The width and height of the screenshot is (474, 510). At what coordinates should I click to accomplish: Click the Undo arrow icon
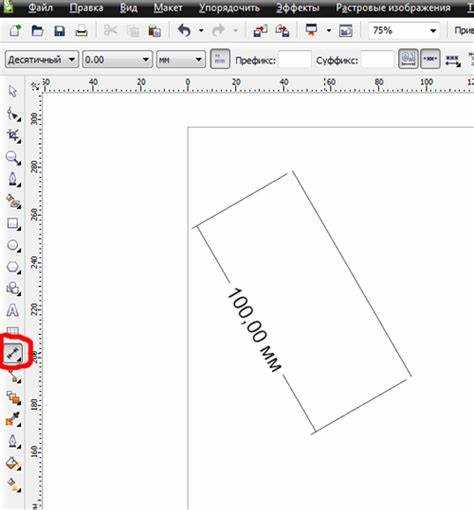tap(184, 31)
